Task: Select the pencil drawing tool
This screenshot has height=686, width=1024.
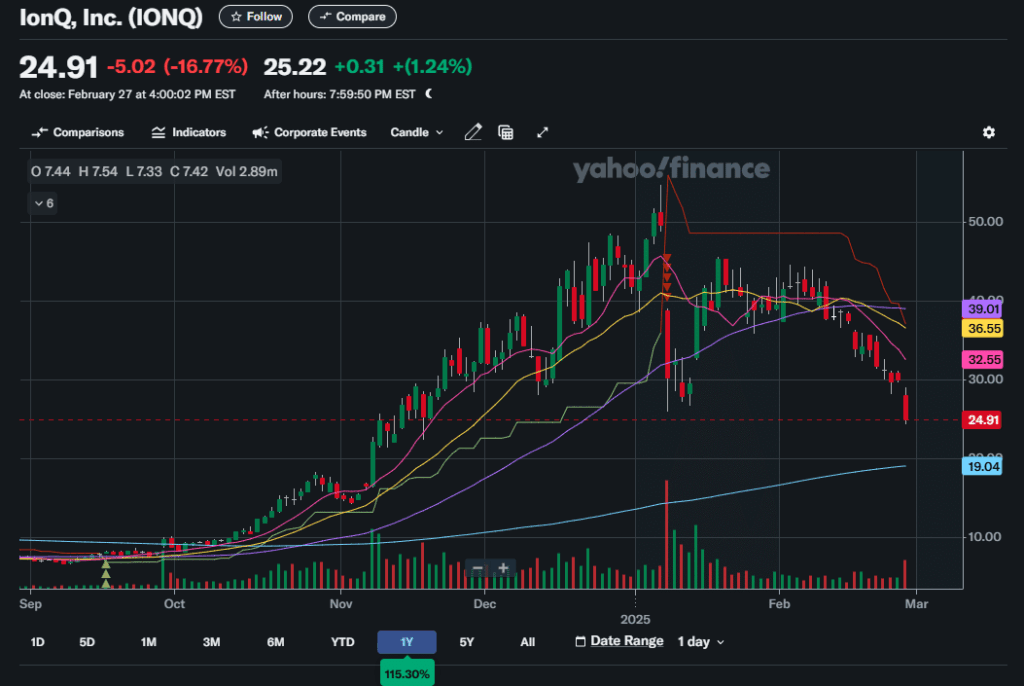Action: pyautogui.click(x=473, y=132)
